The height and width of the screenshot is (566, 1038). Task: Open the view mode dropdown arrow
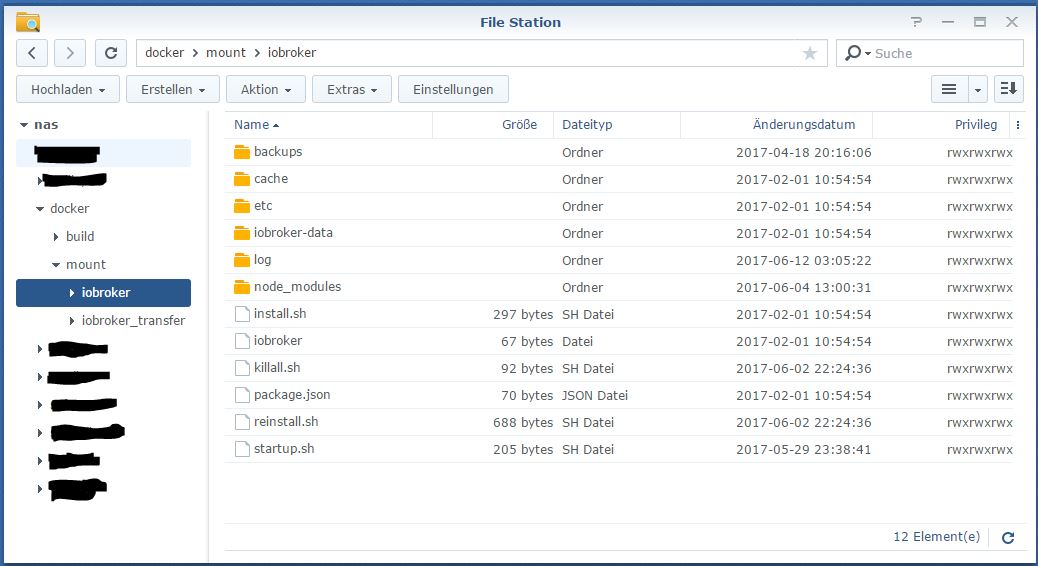(x=977, y=89)
